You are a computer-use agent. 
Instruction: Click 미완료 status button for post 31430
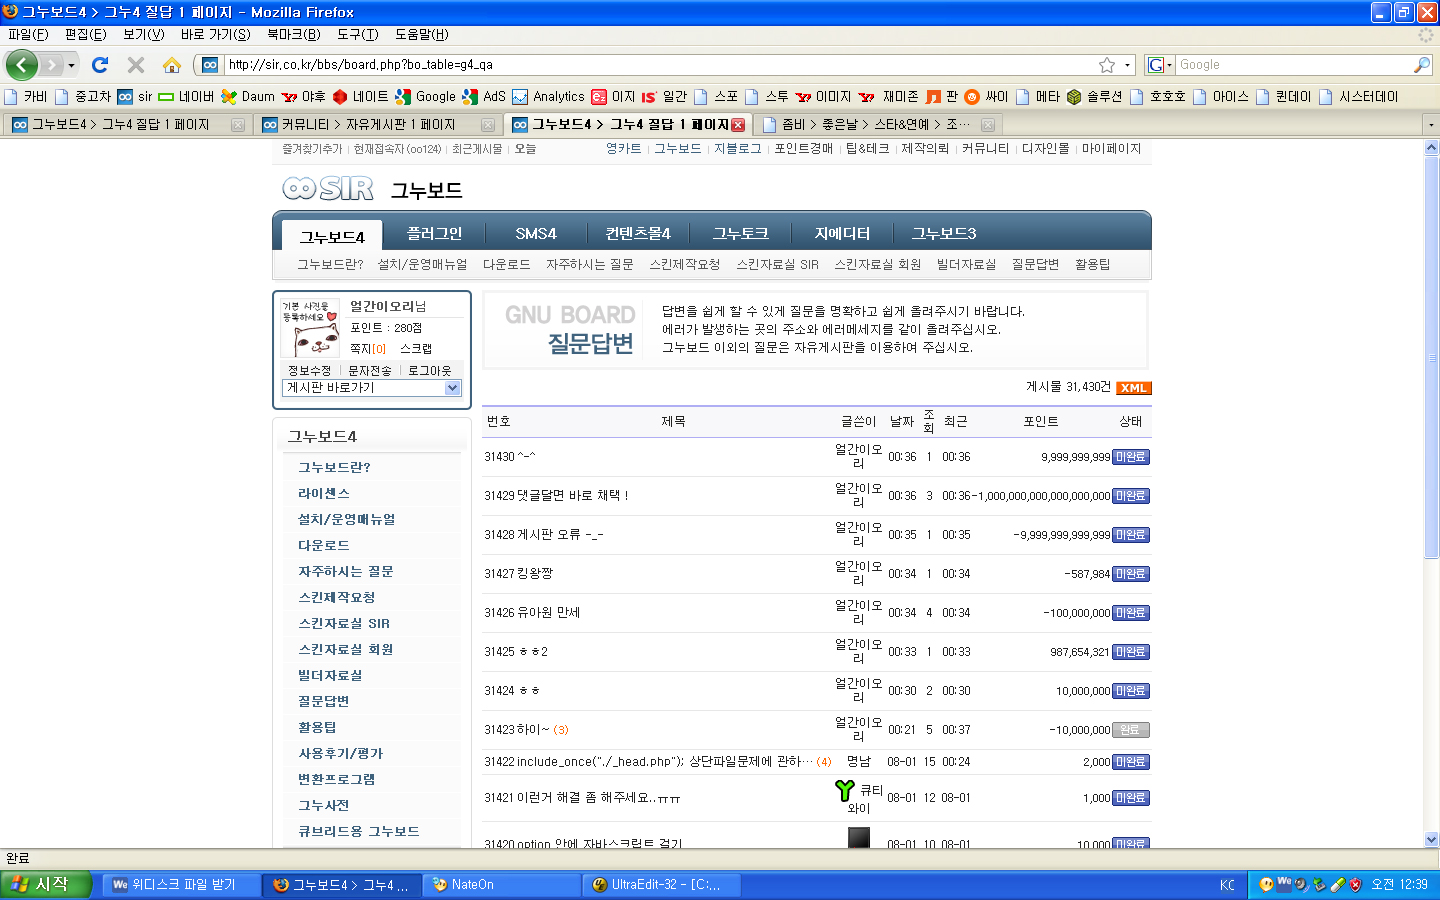pos(1130,457)
